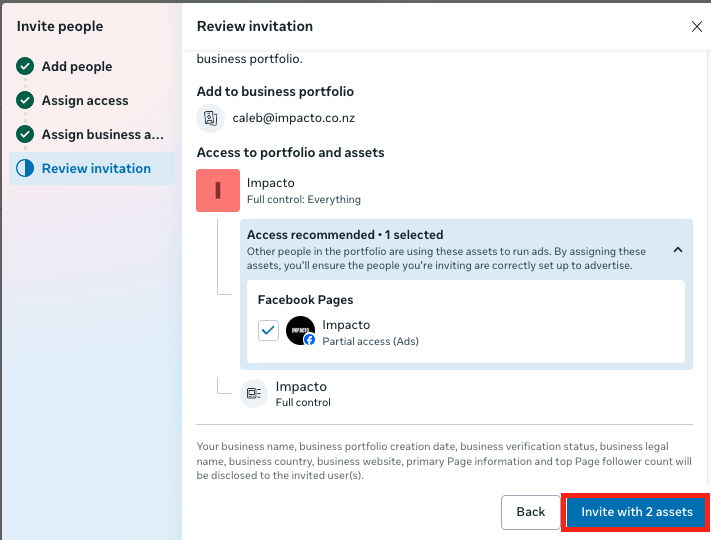This screenshot has width=711, height=540.
Task: Uncheck the Impacto Facebook Page checkbox
Action: 268,331
